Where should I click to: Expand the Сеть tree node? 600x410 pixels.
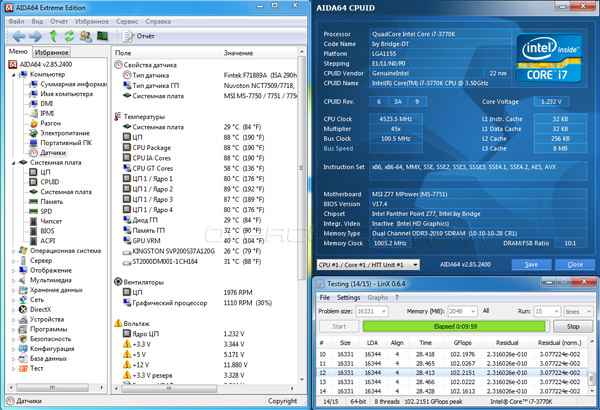tap(13, 300)
